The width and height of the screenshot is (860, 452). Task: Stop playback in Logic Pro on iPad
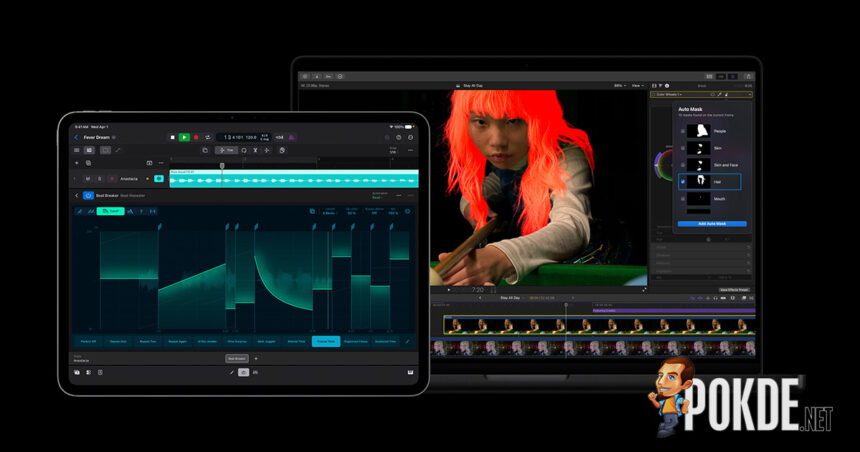click(173, 137)
